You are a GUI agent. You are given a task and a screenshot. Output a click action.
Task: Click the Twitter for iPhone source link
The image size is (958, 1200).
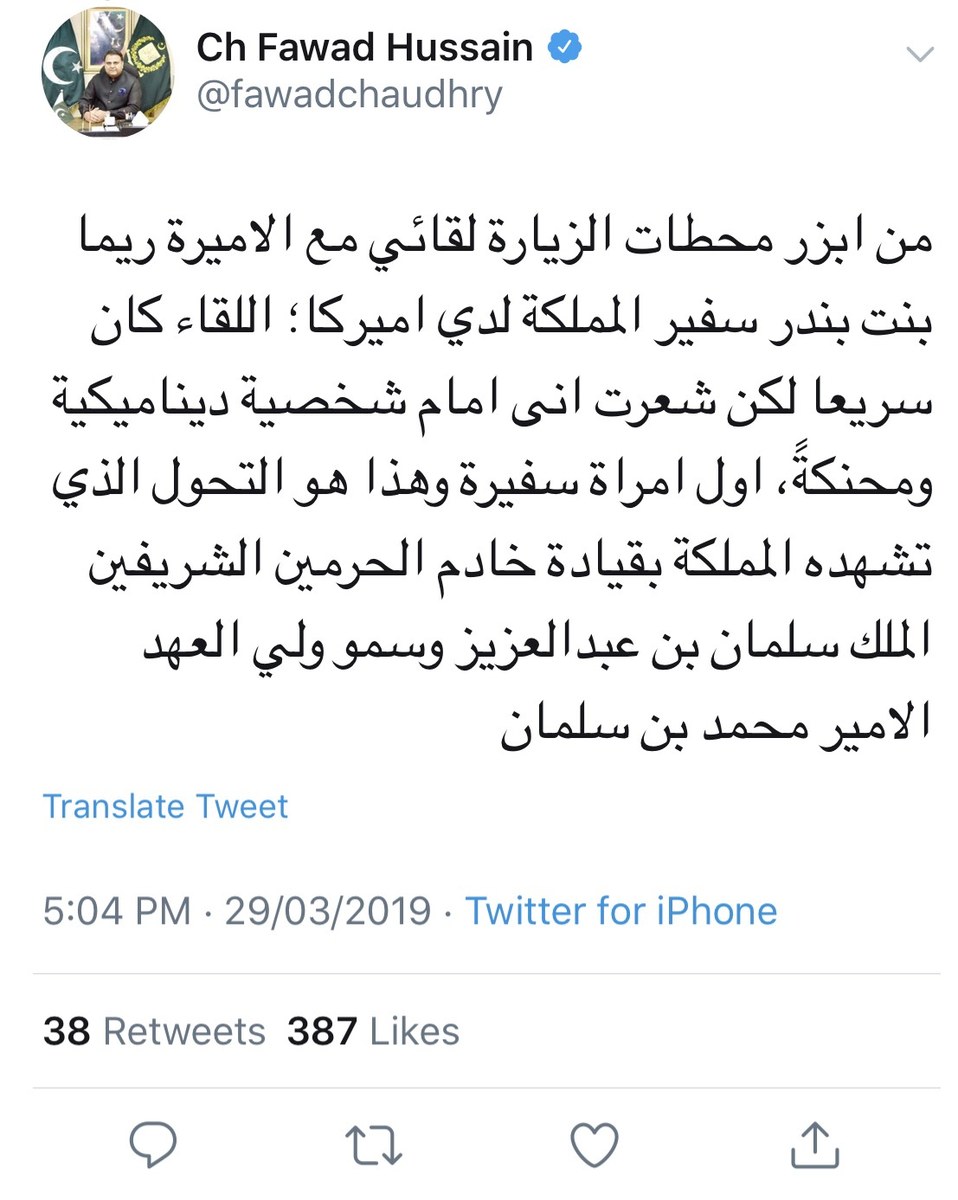coord(621,911)
